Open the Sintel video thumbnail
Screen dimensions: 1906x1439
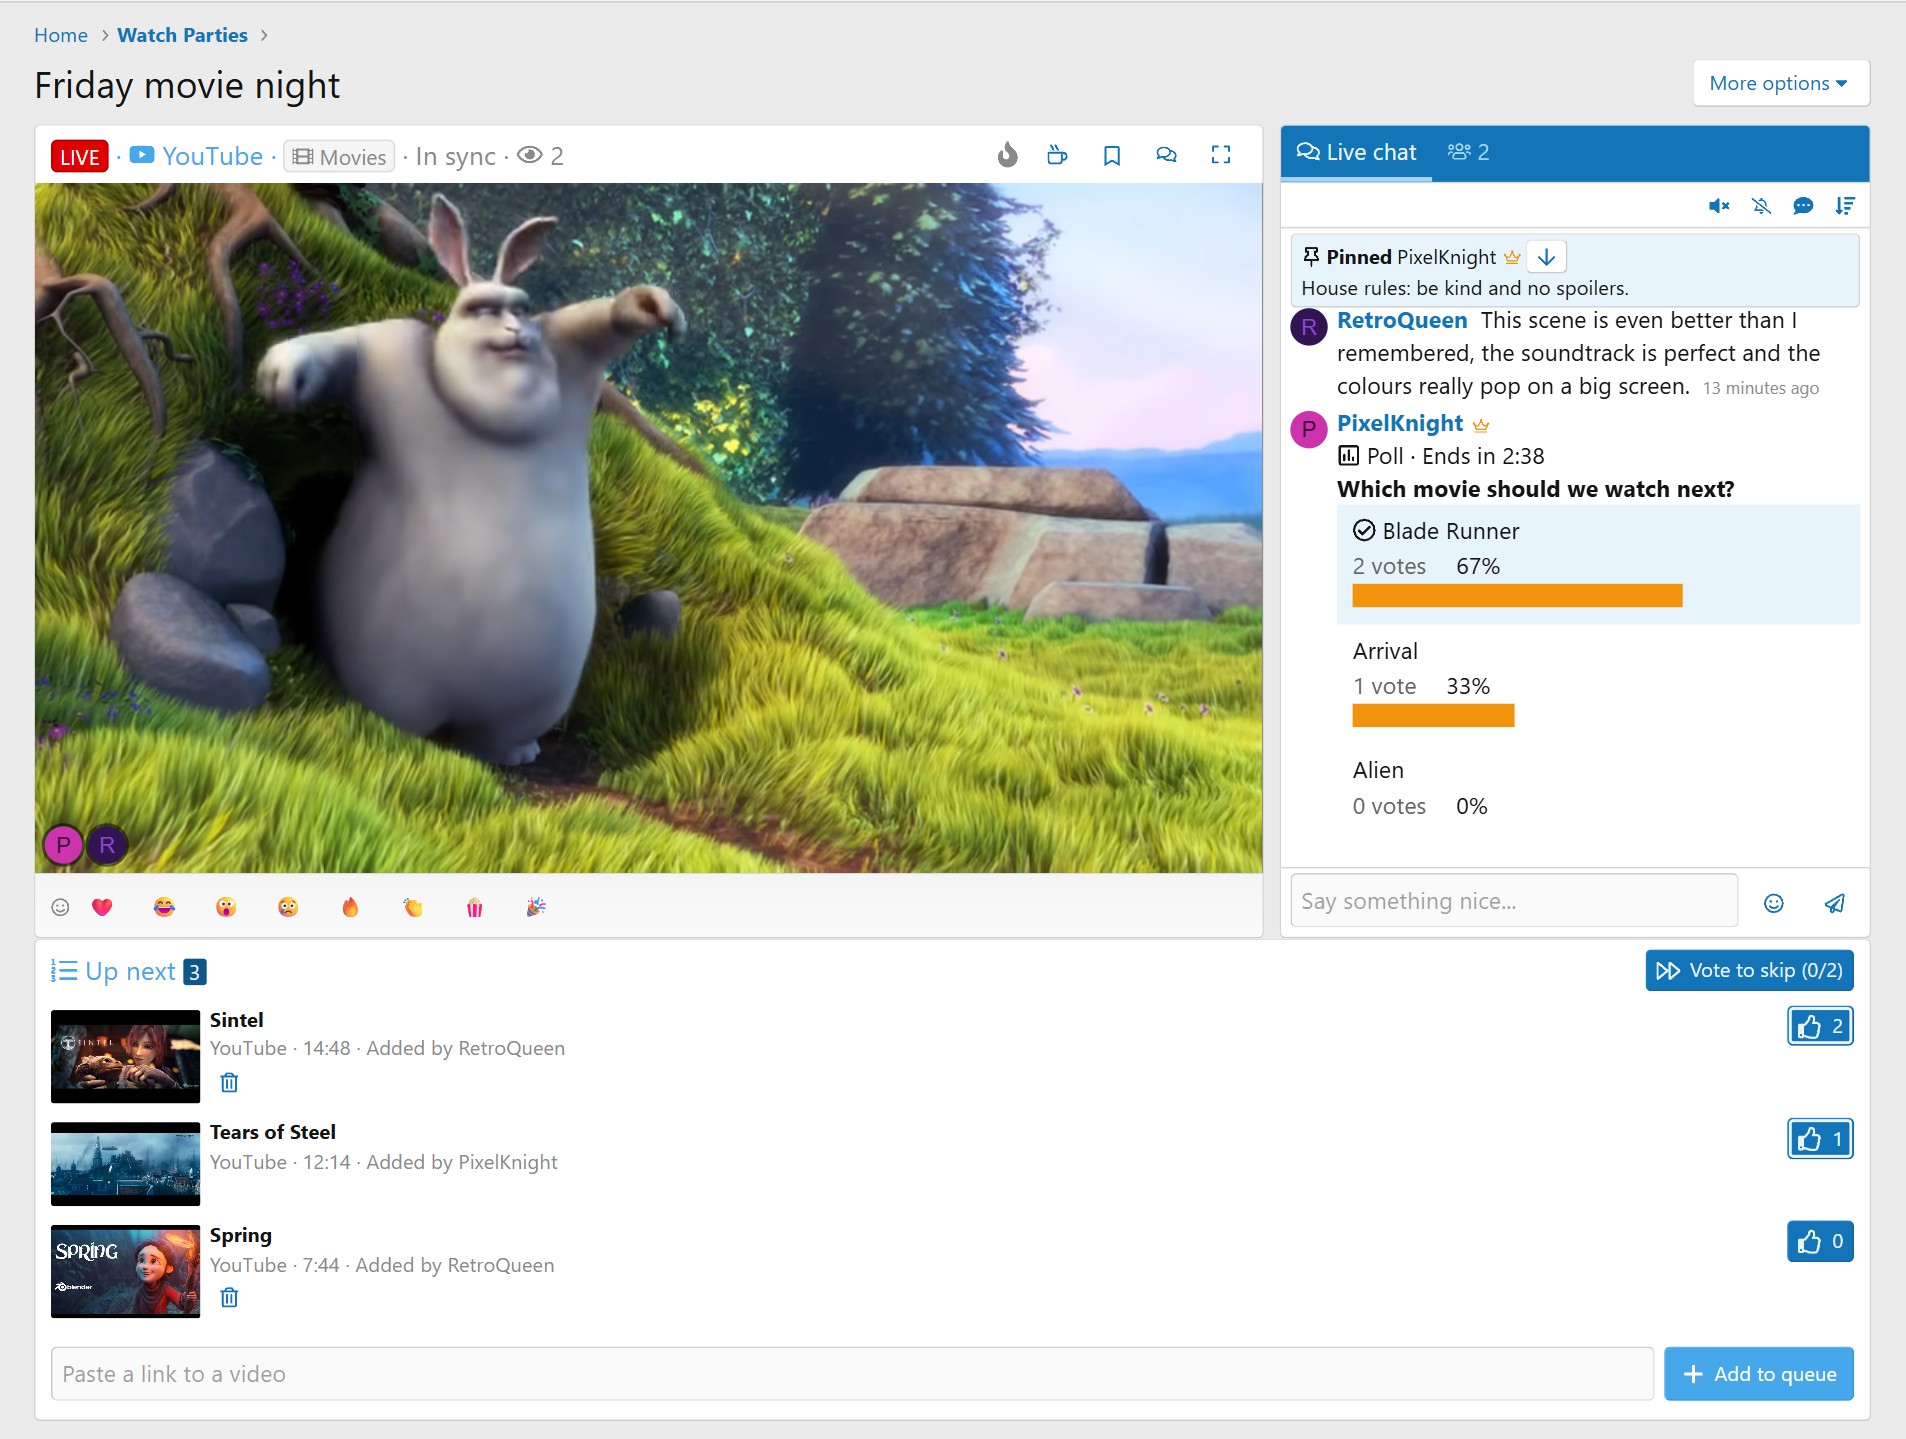pos(125,1056)
